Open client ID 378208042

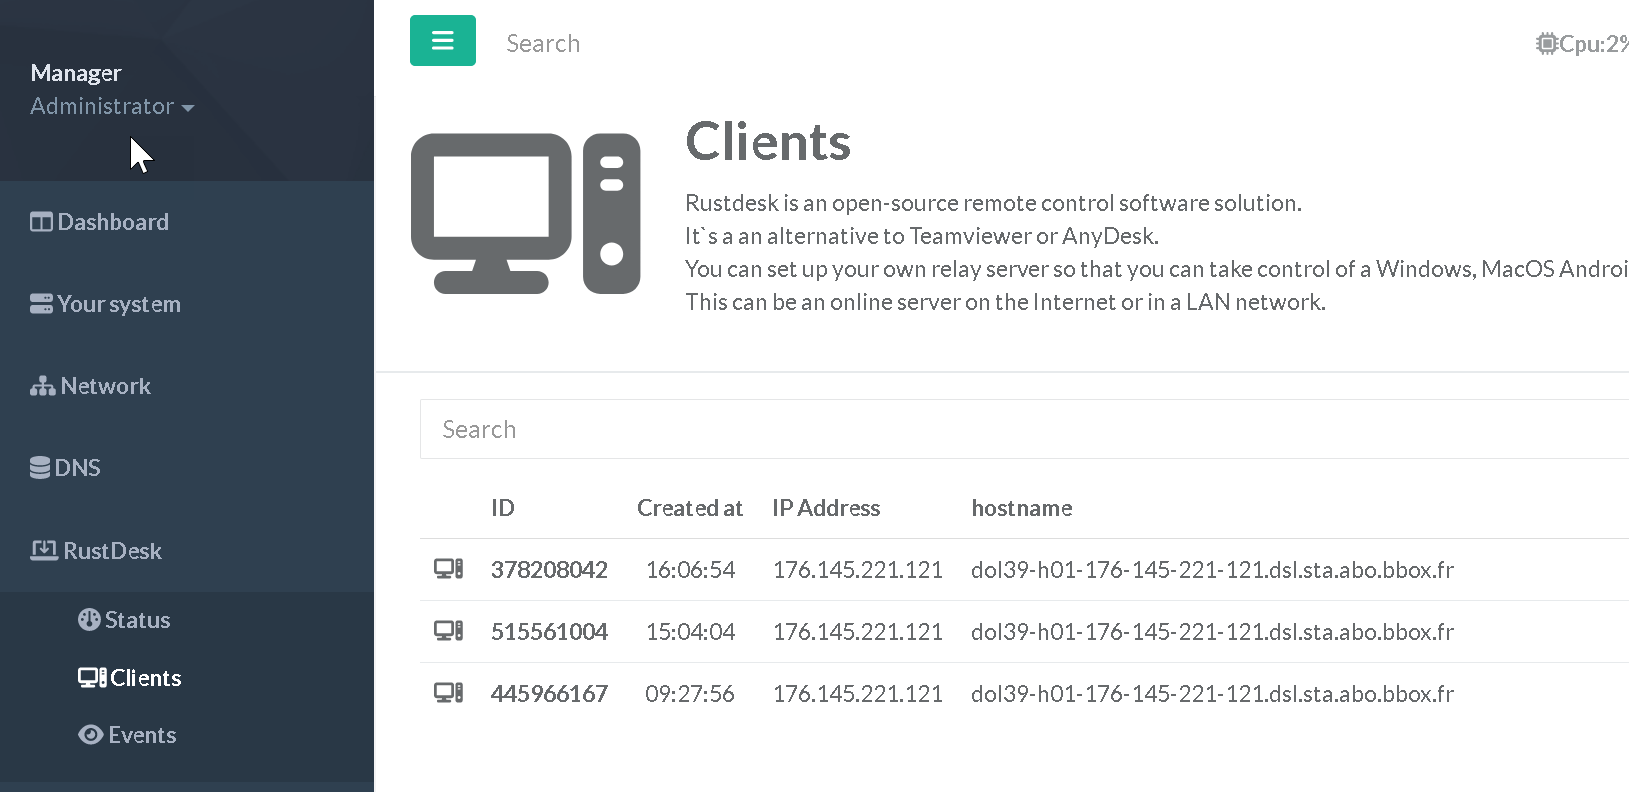pos(549,570)
